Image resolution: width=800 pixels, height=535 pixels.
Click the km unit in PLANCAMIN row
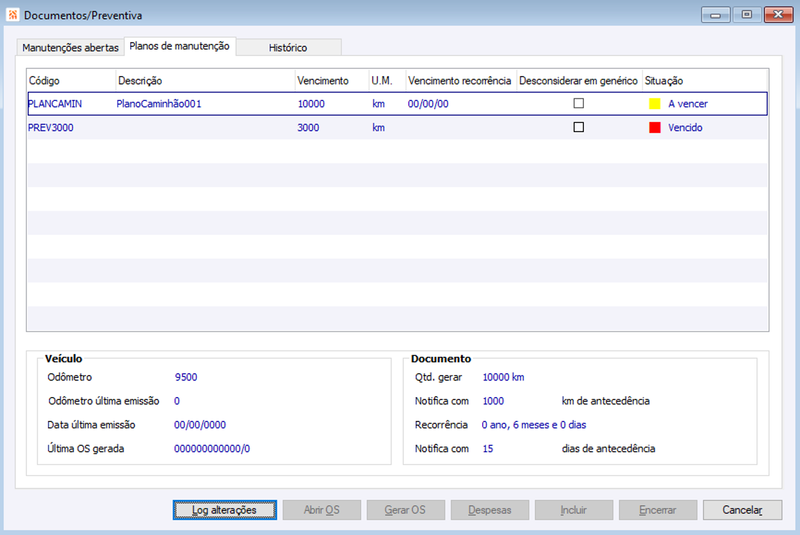coord(379,104)
